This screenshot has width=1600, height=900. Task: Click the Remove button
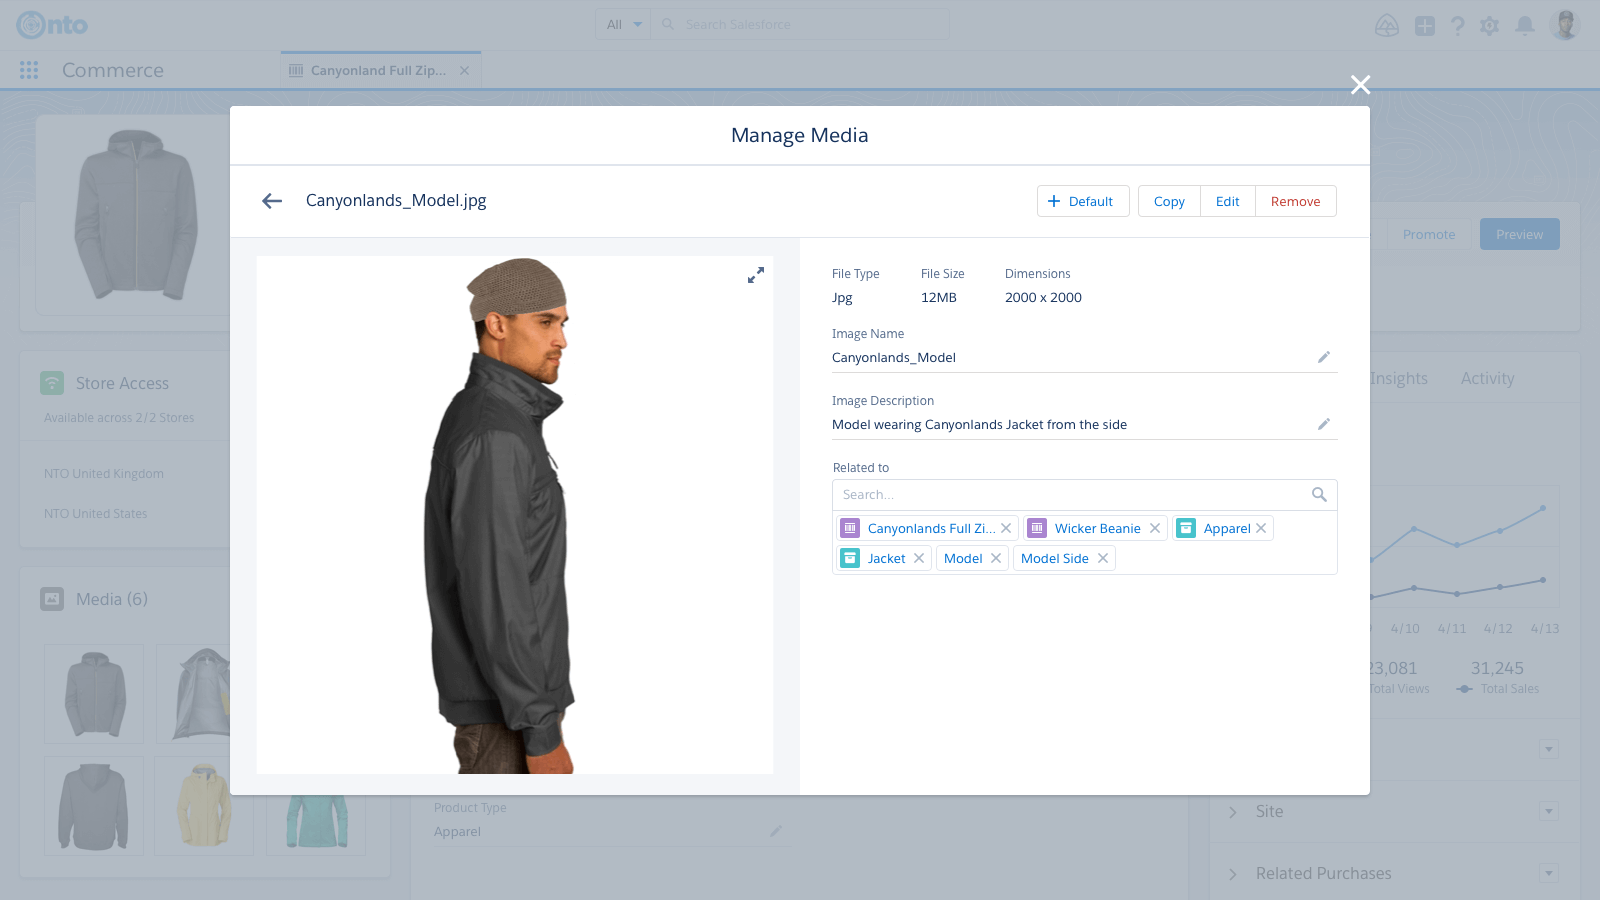pyautogui.click(x=1295, y=201)
